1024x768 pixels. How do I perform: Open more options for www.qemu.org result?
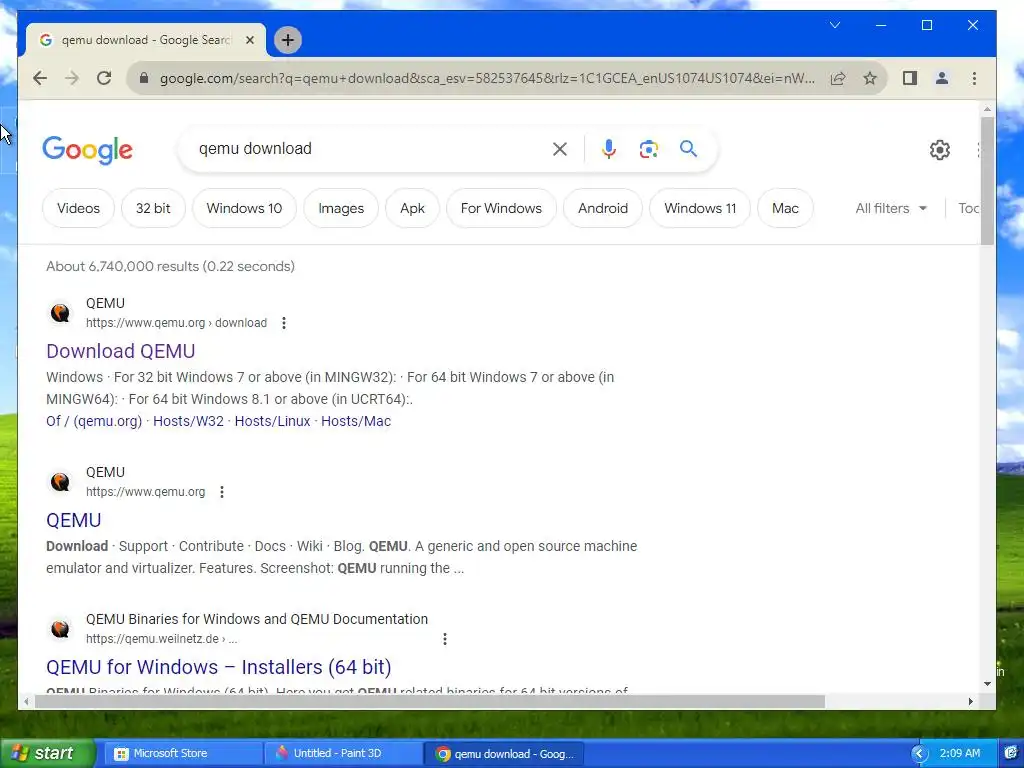pyautogui.click(x=222, y=492)
